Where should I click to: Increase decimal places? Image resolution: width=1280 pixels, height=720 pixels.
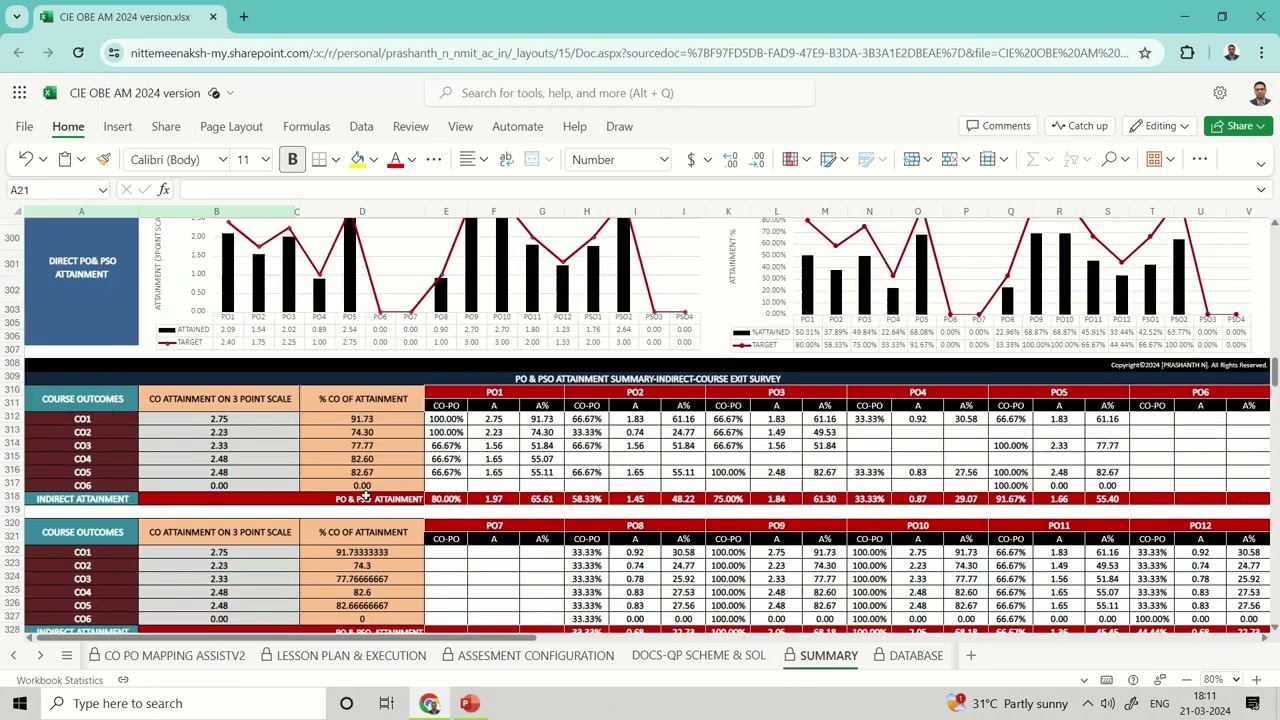pos(730,159)
